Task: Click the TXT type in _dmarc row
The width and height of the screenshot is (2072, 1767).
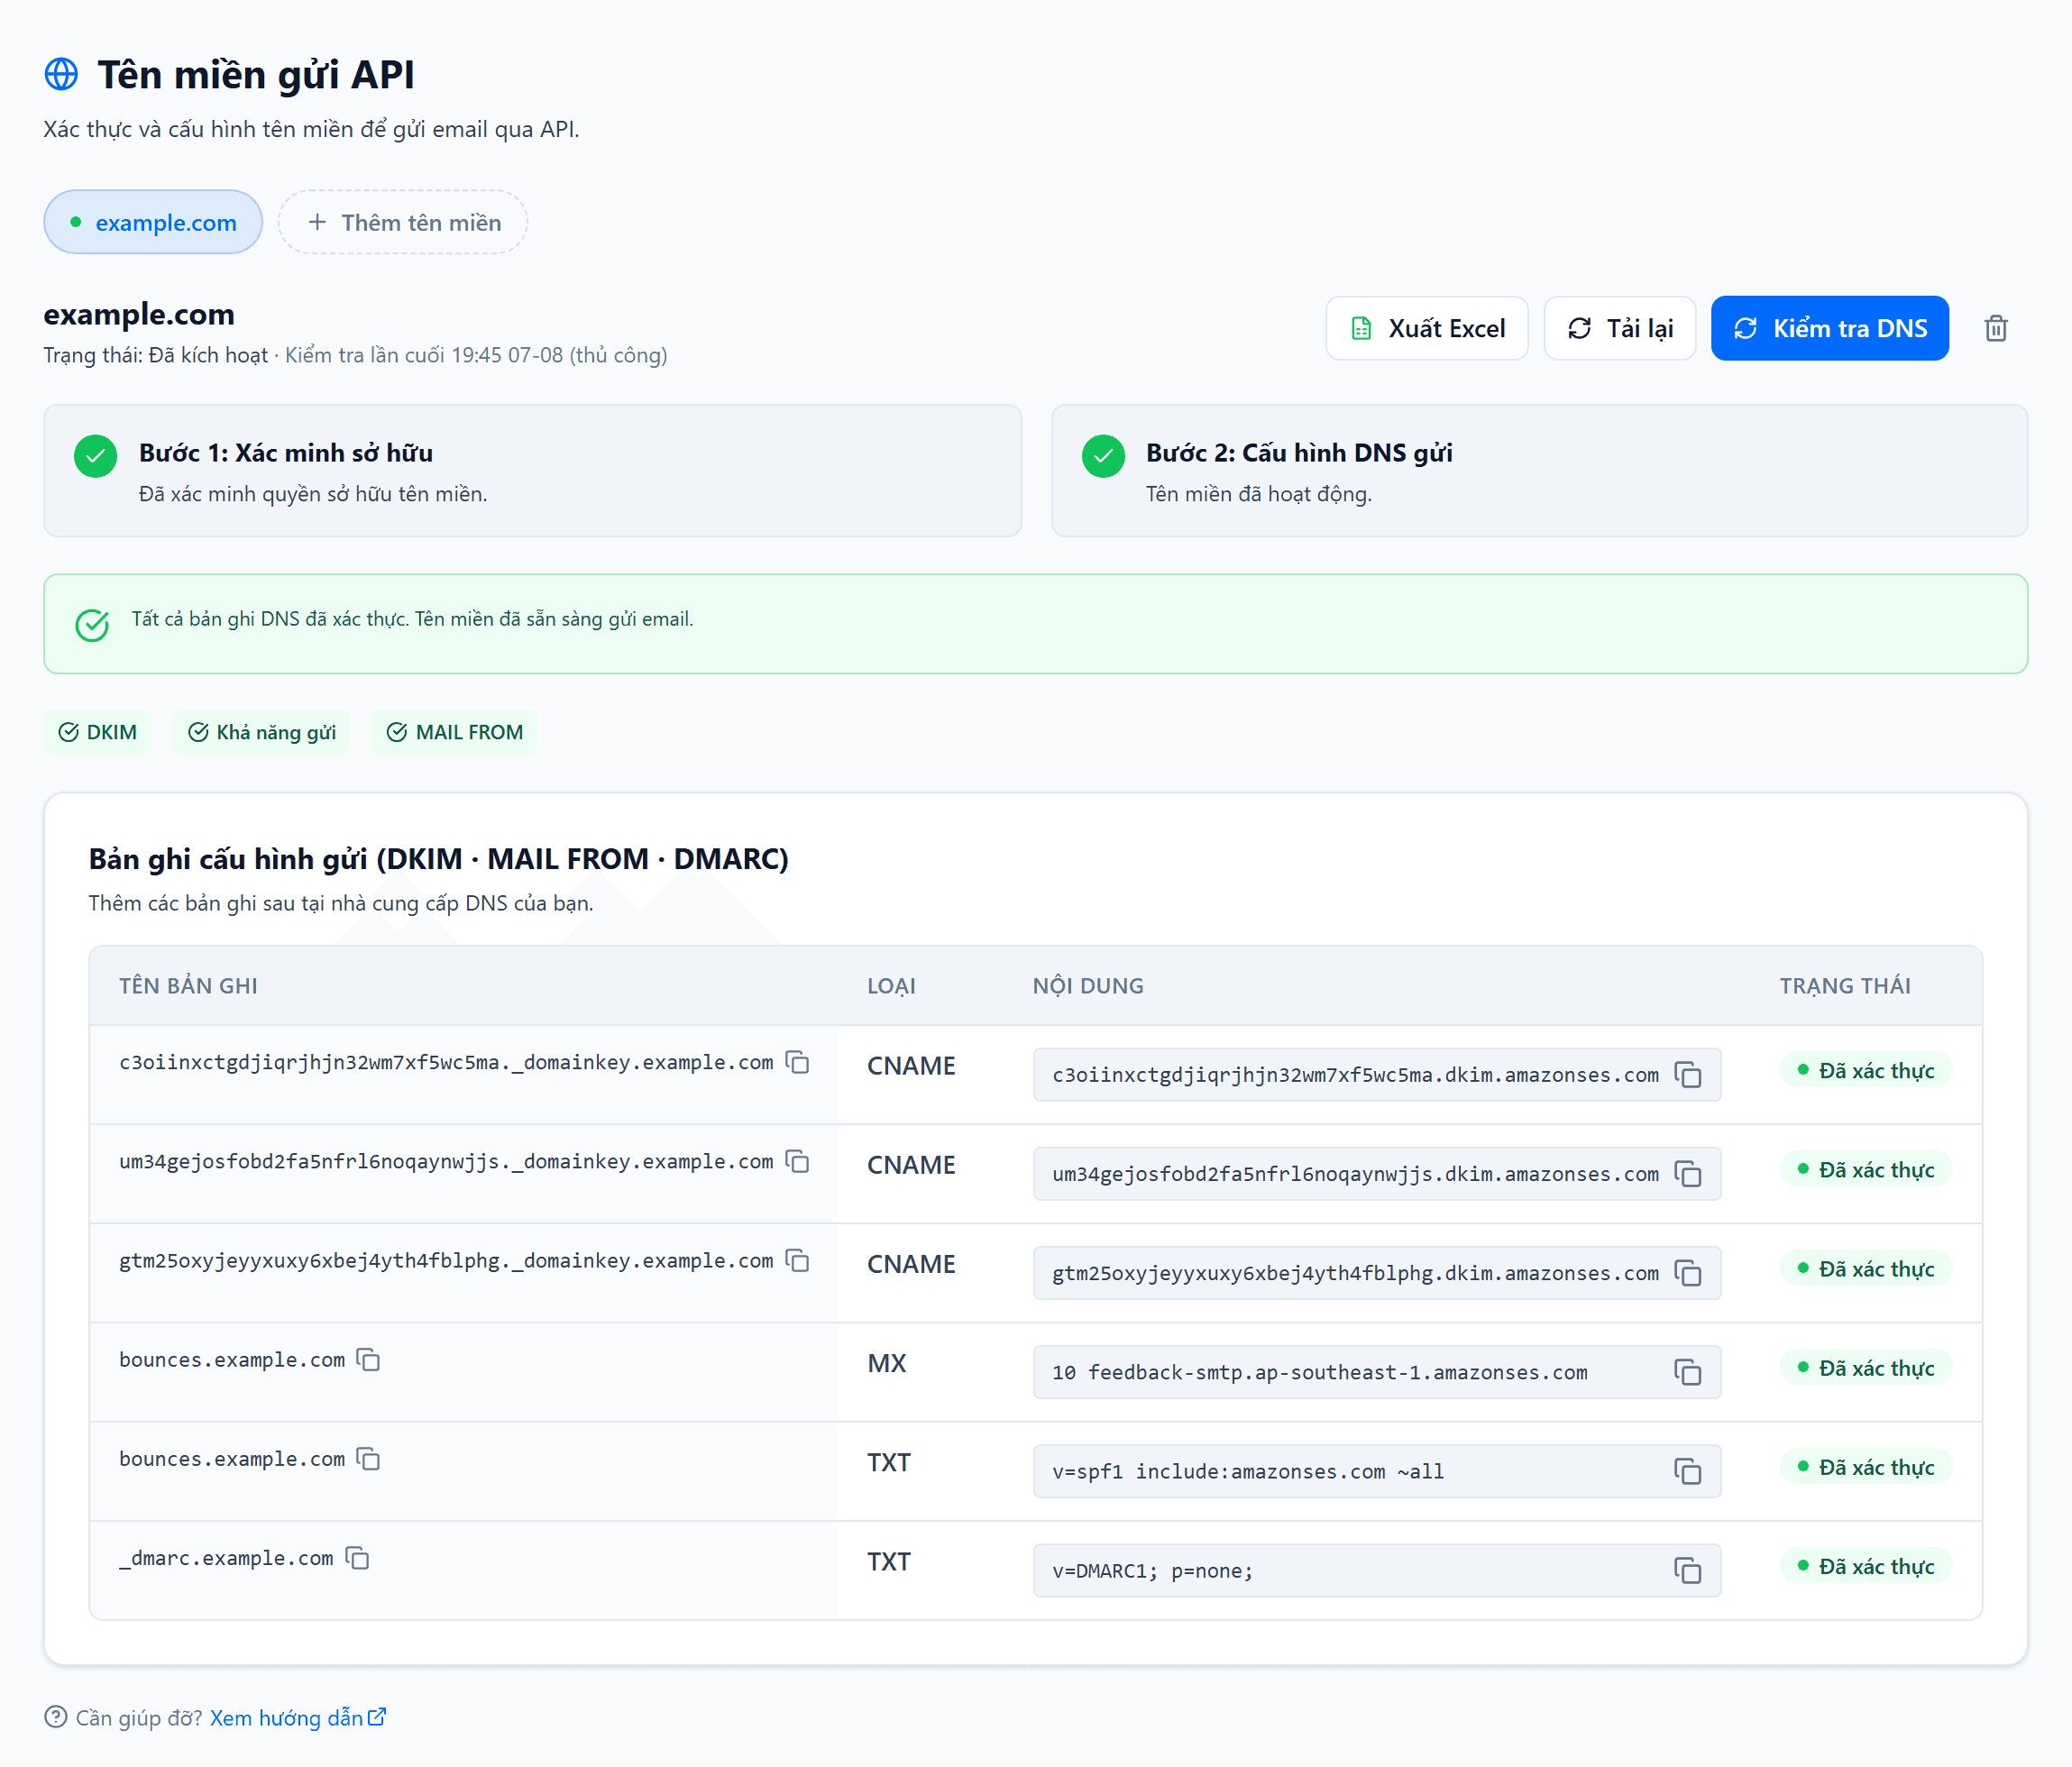Action: pyautogui.click(x=888, y=1561)
